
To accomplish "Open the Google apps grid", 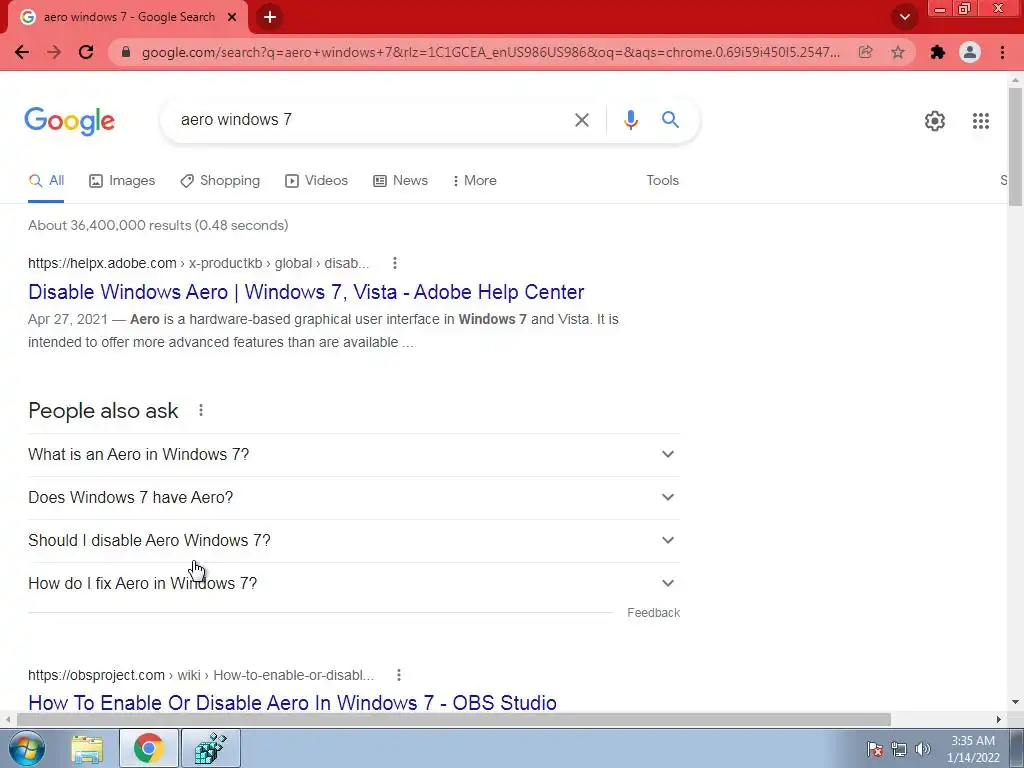I will tap(981, 121).
